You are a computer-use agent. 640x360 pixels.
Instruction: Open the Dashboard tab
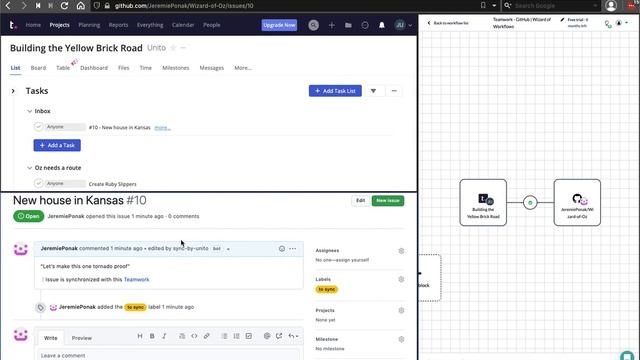(x=94, y=68)
